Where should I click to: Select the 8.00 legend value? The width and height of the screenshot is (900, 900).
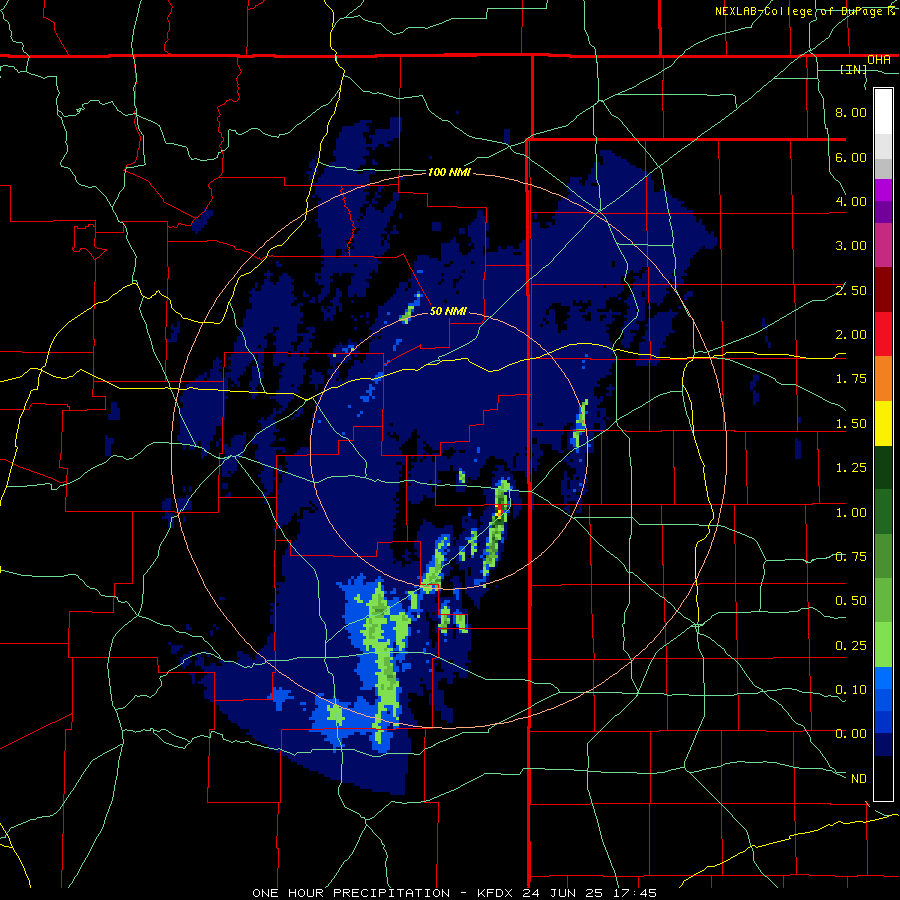pos(851,112)
